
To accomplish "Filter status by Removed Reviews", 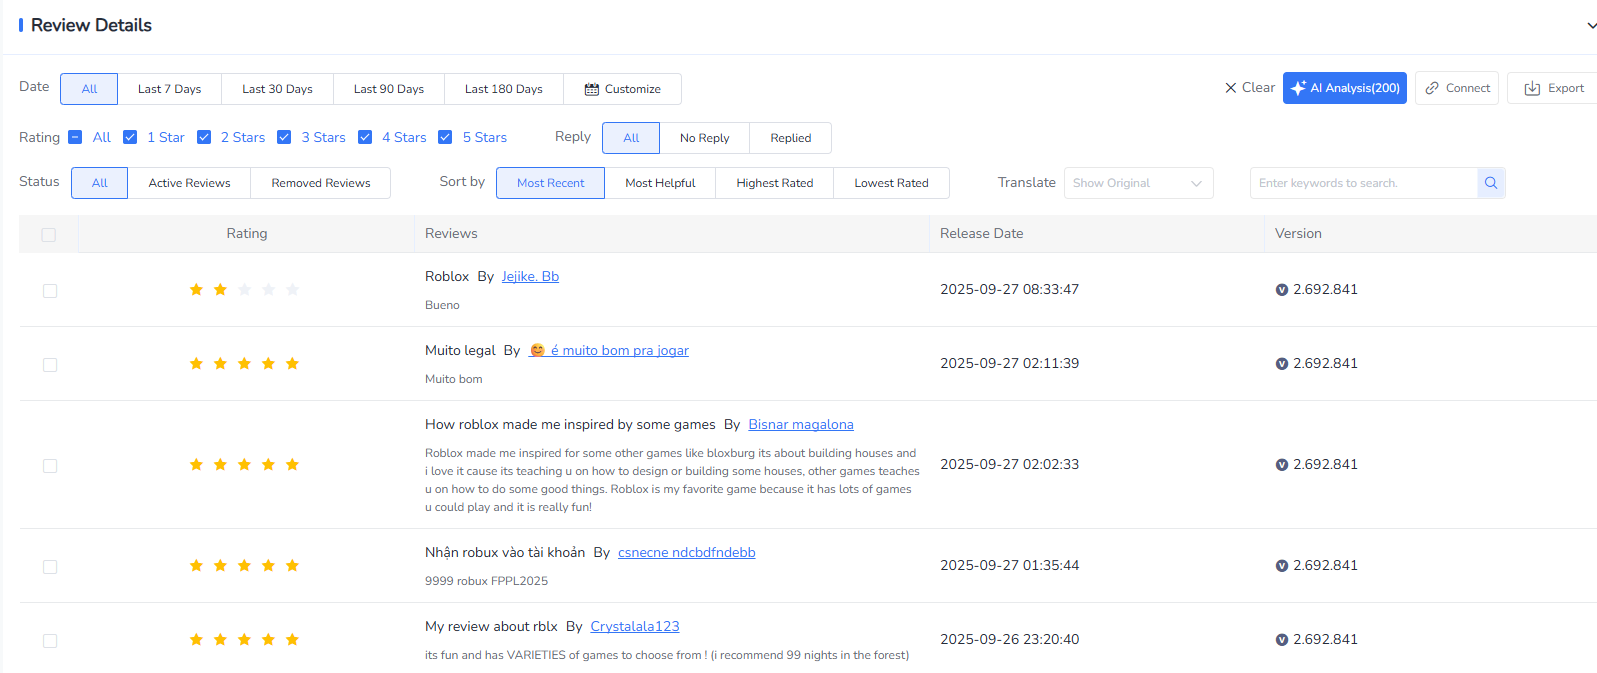I will click(x=320, y=183).
